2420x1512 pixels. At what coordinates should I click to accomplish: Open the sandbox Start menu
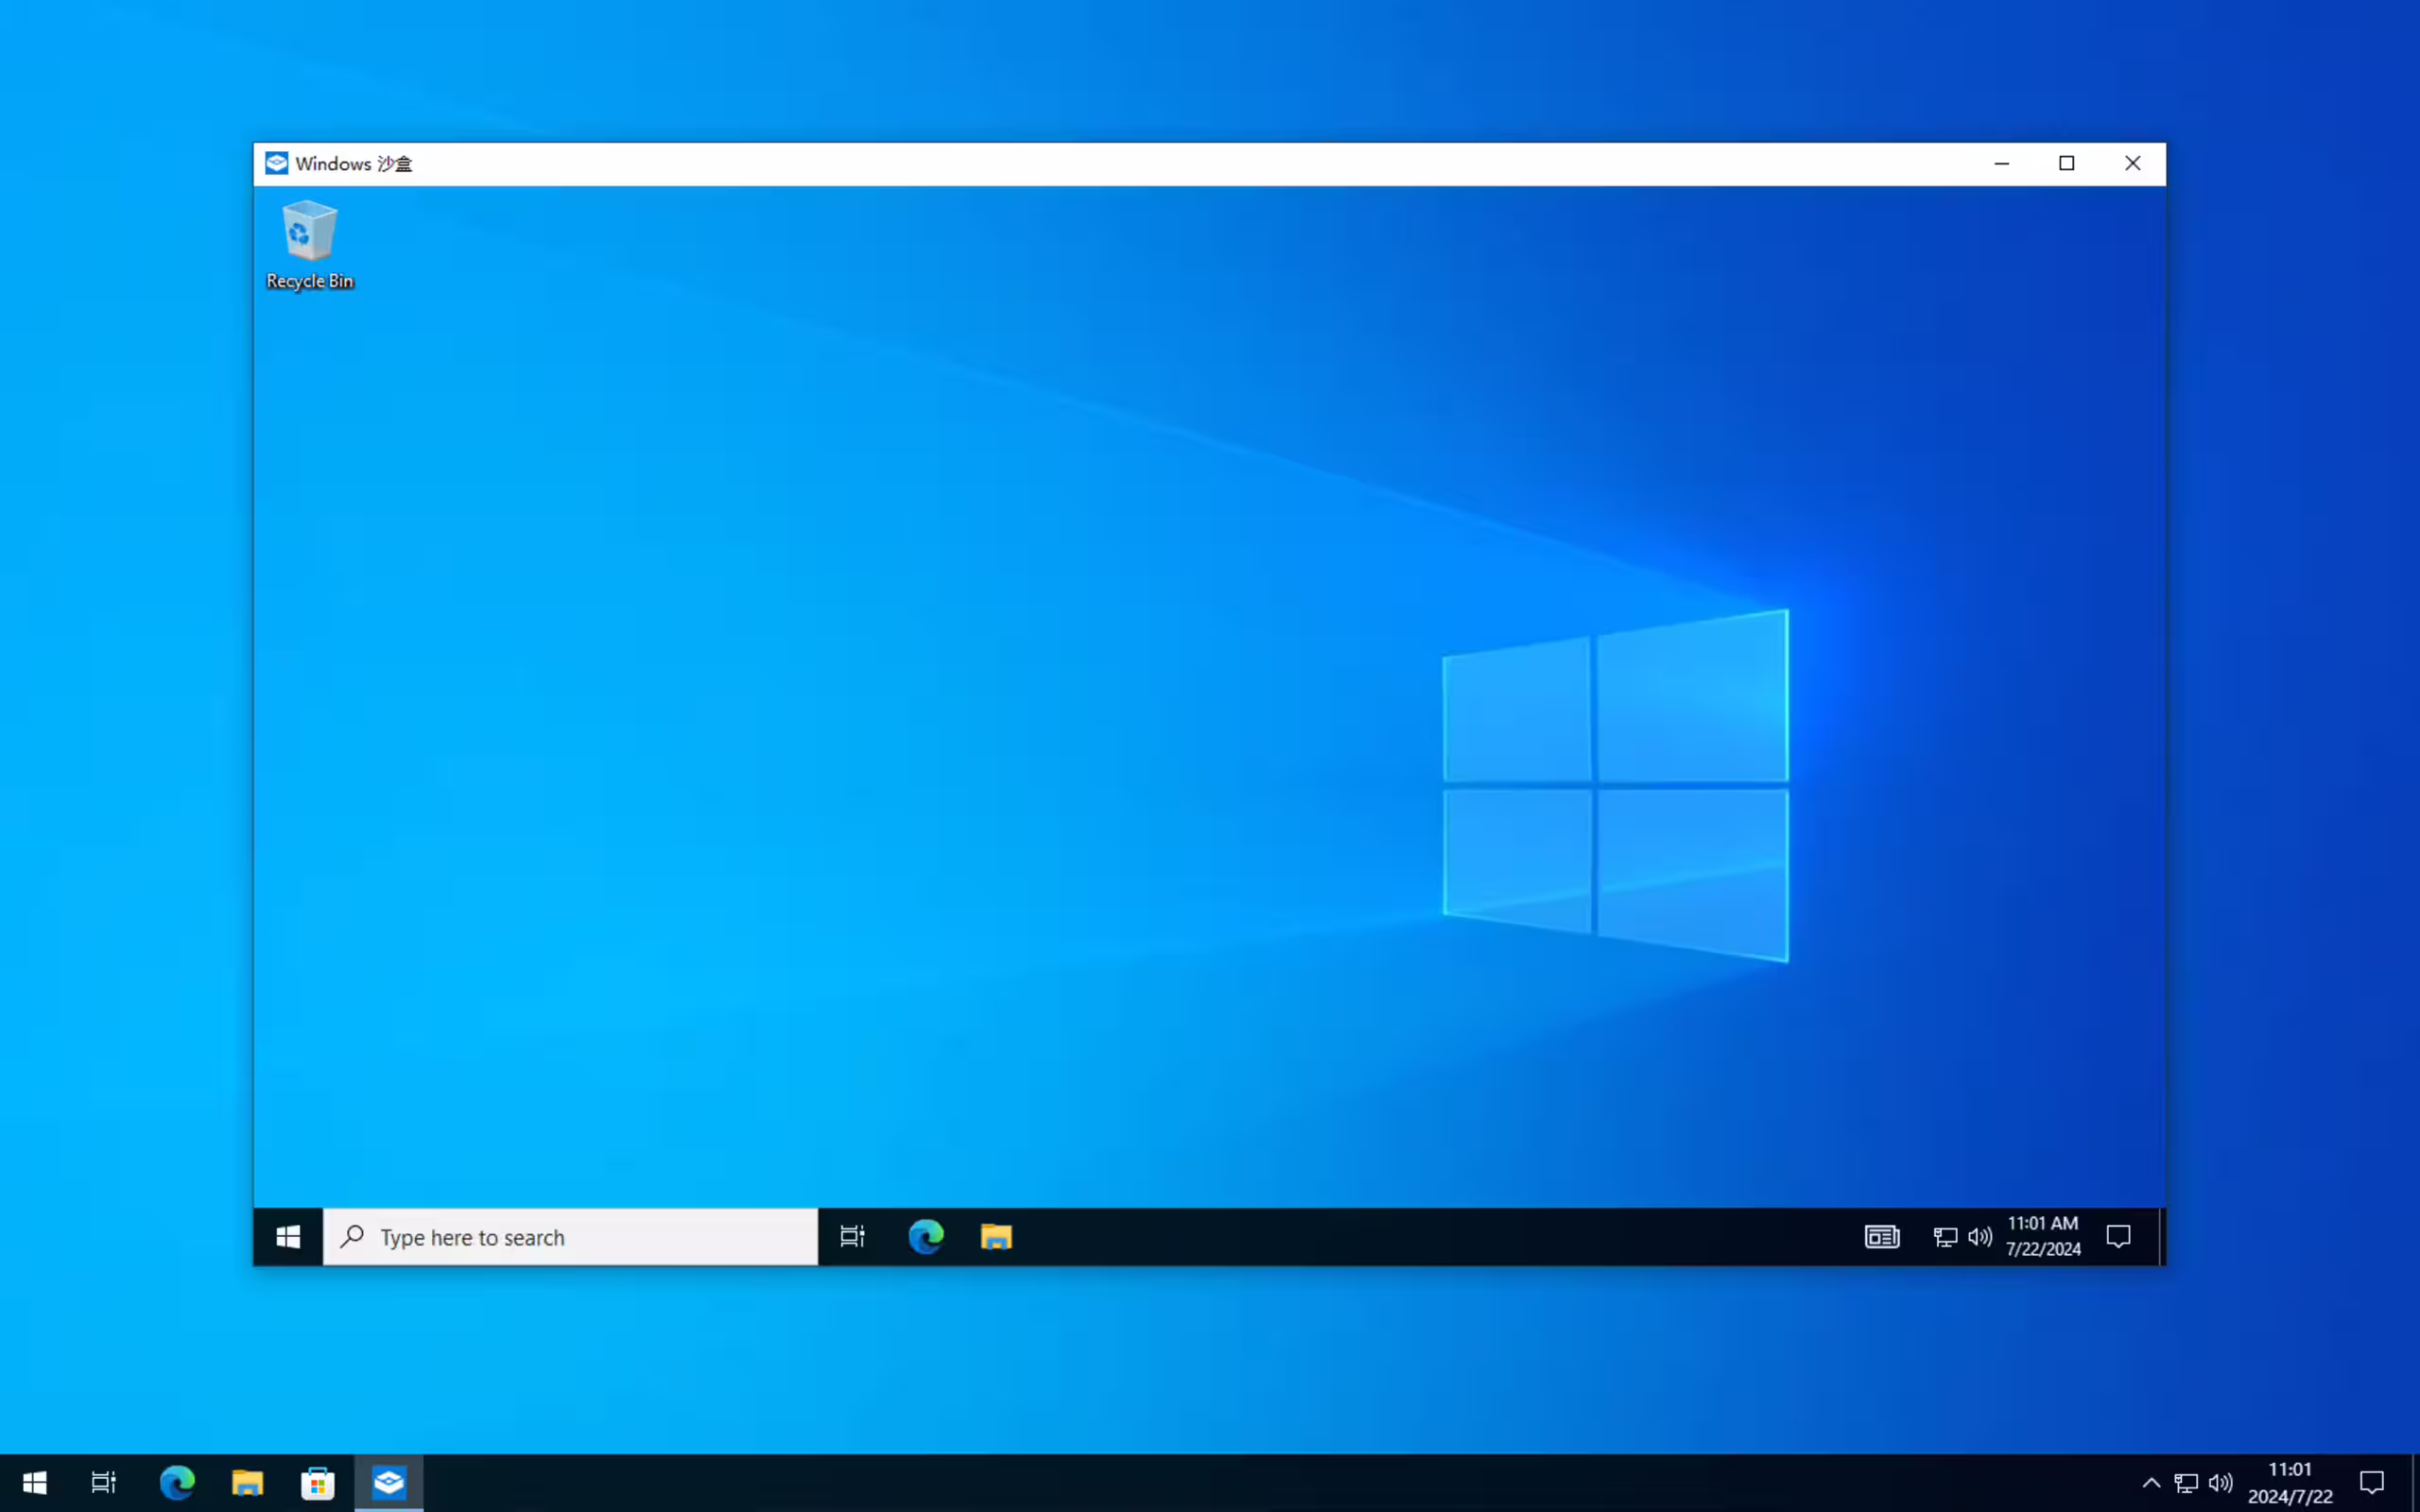288,1237
